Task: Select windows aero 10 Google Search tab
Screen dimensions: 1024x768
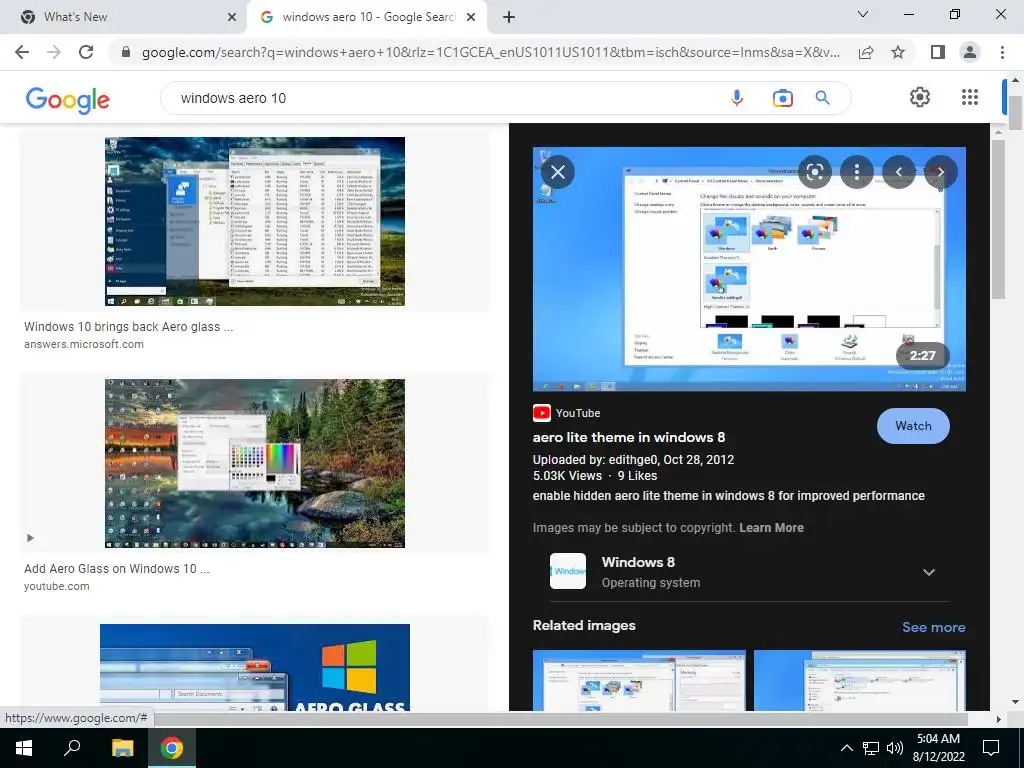Action: [368, 17]
